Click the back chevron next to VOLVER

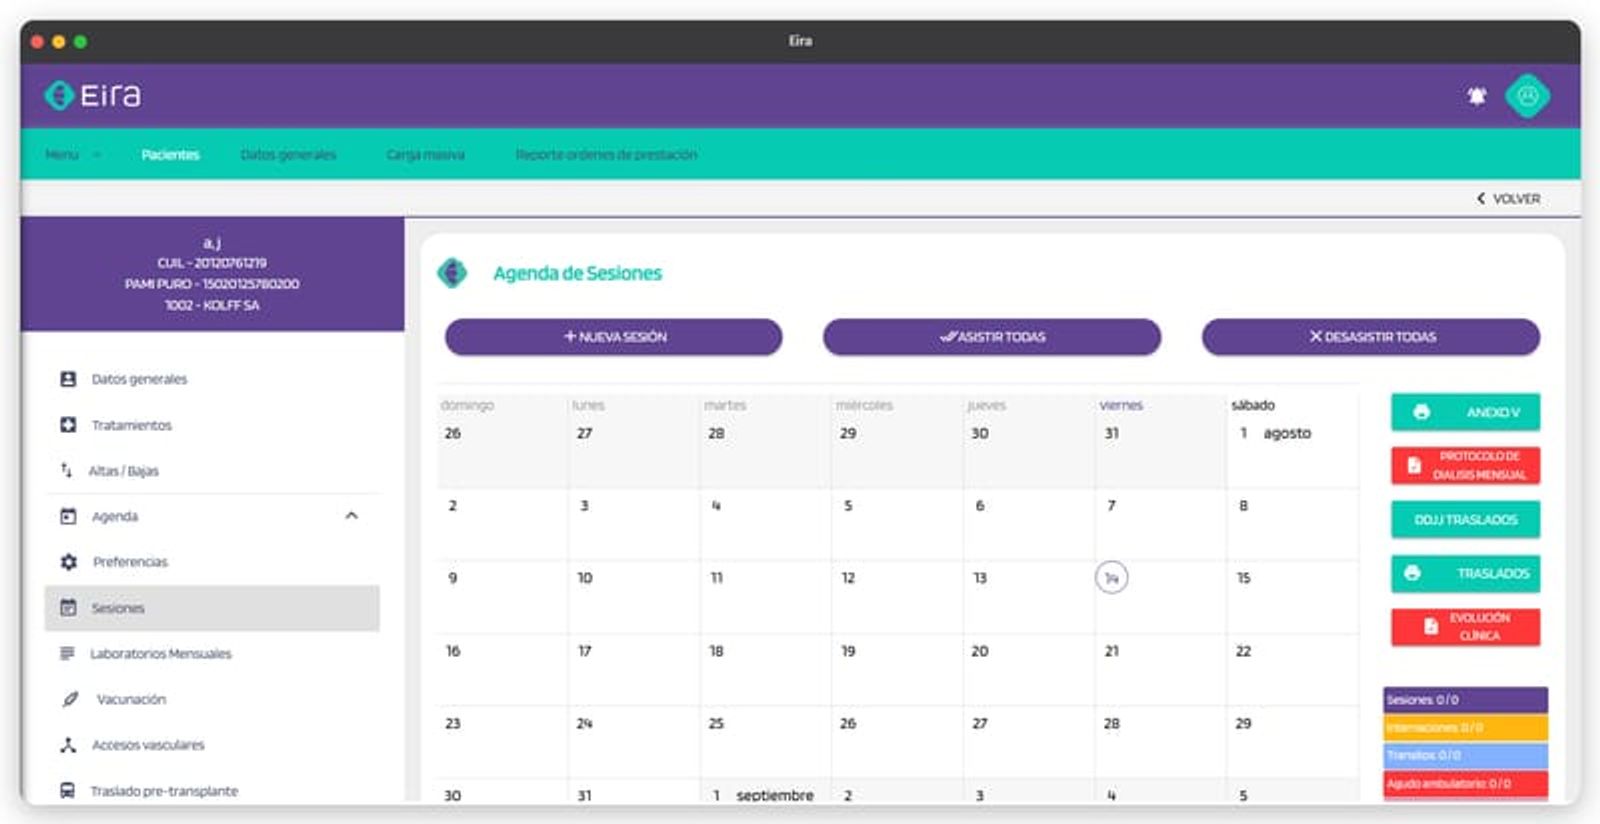(1481, 198)
